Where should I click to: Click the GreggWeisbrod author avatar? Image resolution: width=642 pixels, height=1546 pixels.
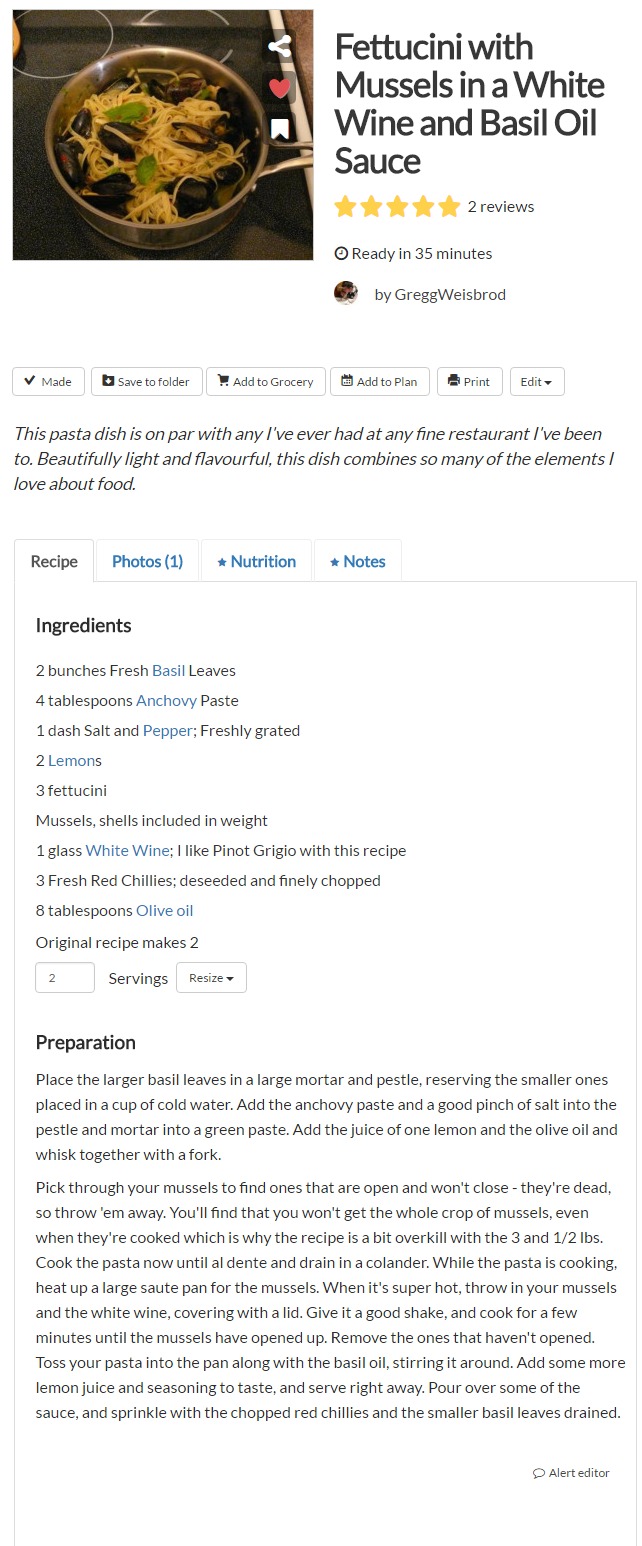point(346,294)
